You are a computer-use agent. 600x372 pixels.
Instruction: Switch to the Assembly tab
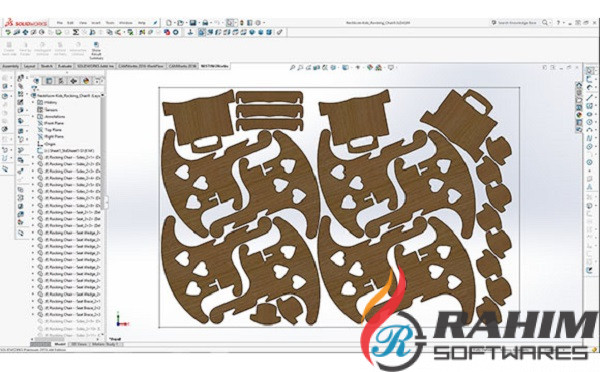10,66
